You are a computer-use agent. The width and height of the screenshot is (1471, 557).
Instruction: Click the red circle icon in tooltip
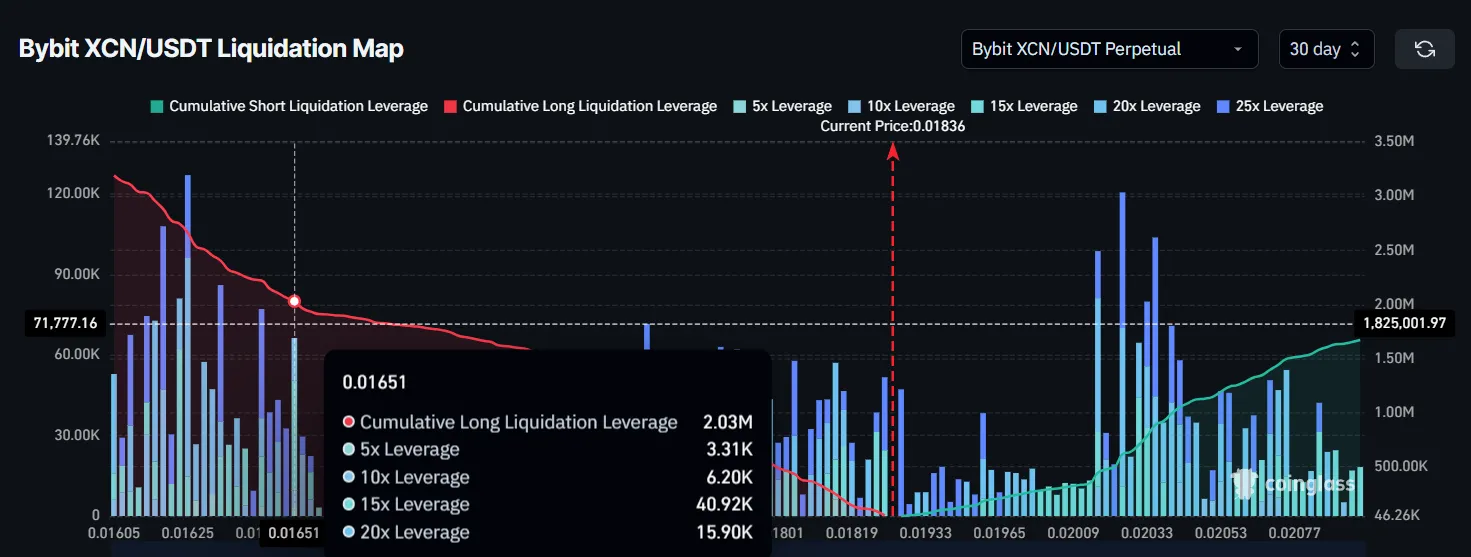click(348, 423)
